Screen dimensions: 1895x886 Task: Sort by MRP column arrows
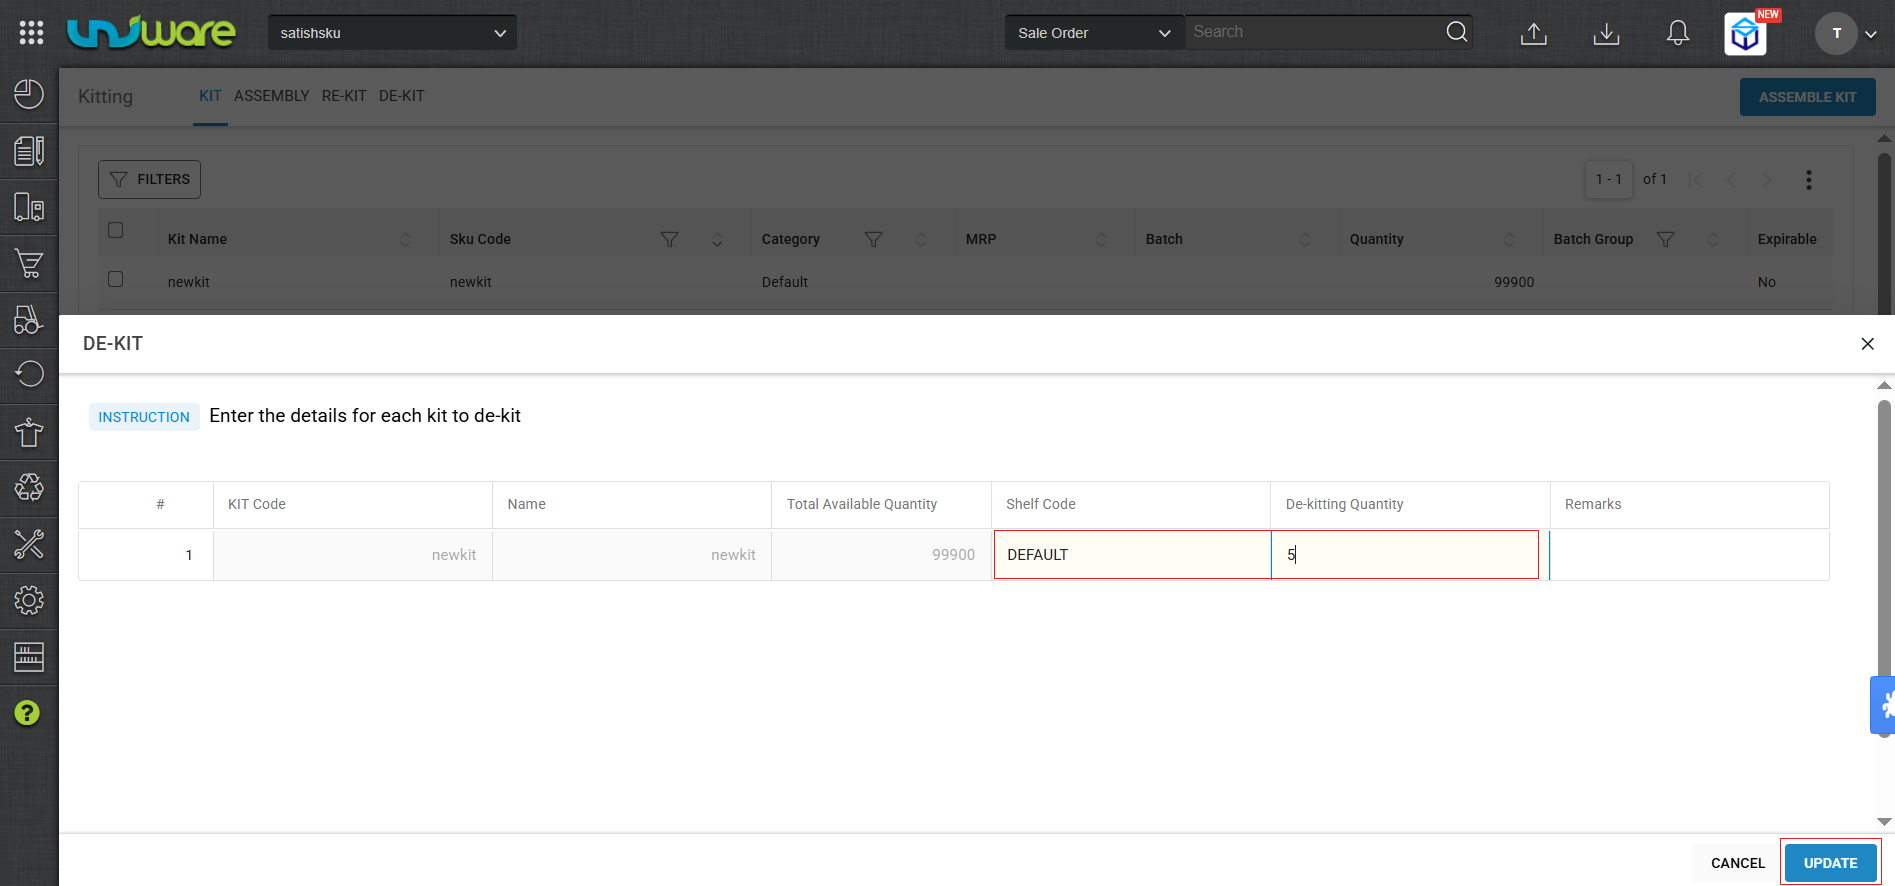(x=1101, y=239)
